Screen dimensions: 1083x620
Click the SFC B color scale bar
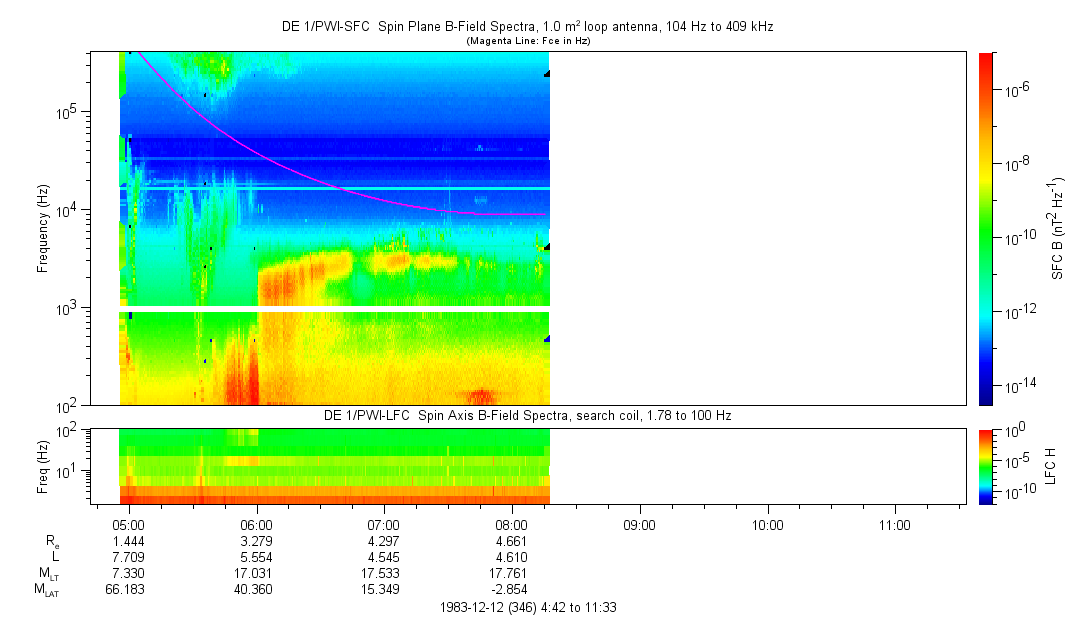coord(985,228)
